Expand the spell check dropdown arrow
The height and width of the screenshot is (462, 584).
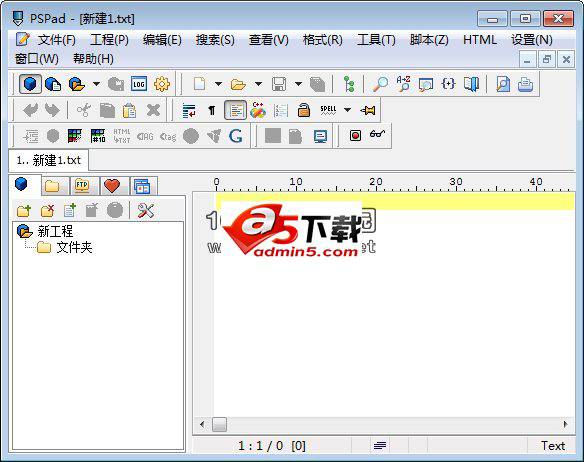click(347, 110)
